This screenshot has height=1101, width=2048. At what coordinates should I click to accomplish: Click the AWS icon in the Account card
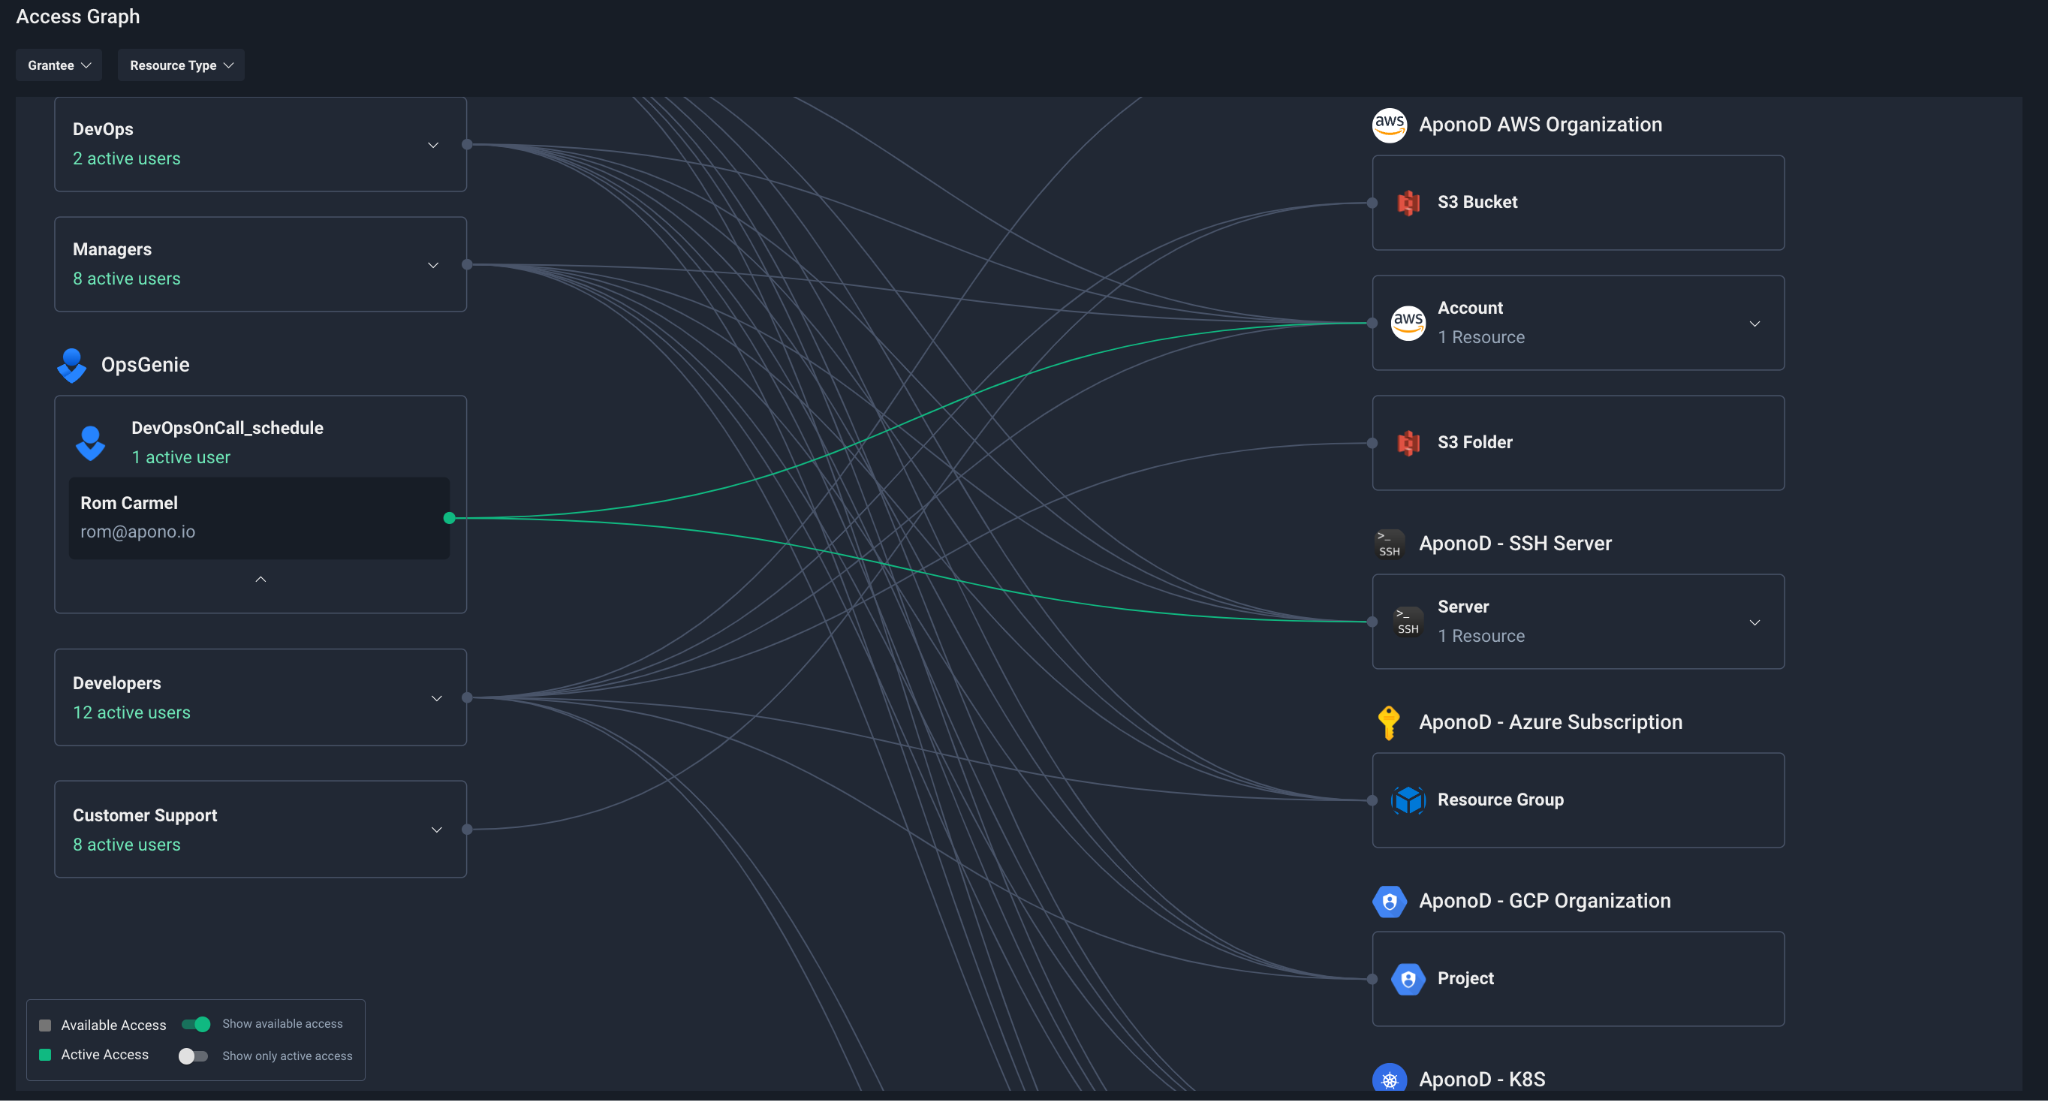click(x=1408, y=323)
